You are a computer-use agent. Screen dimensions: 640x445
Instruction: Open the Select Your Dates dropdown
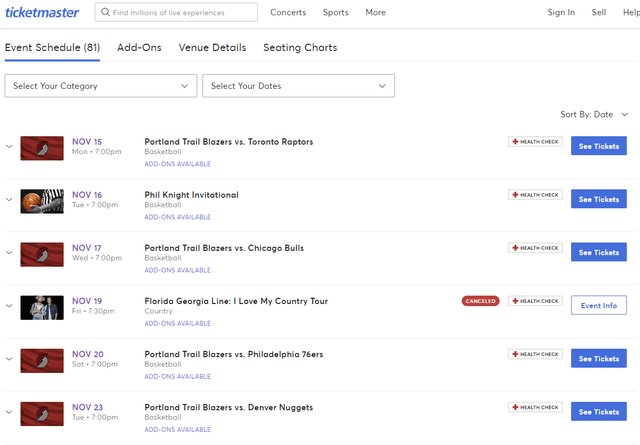coord(298,86)
